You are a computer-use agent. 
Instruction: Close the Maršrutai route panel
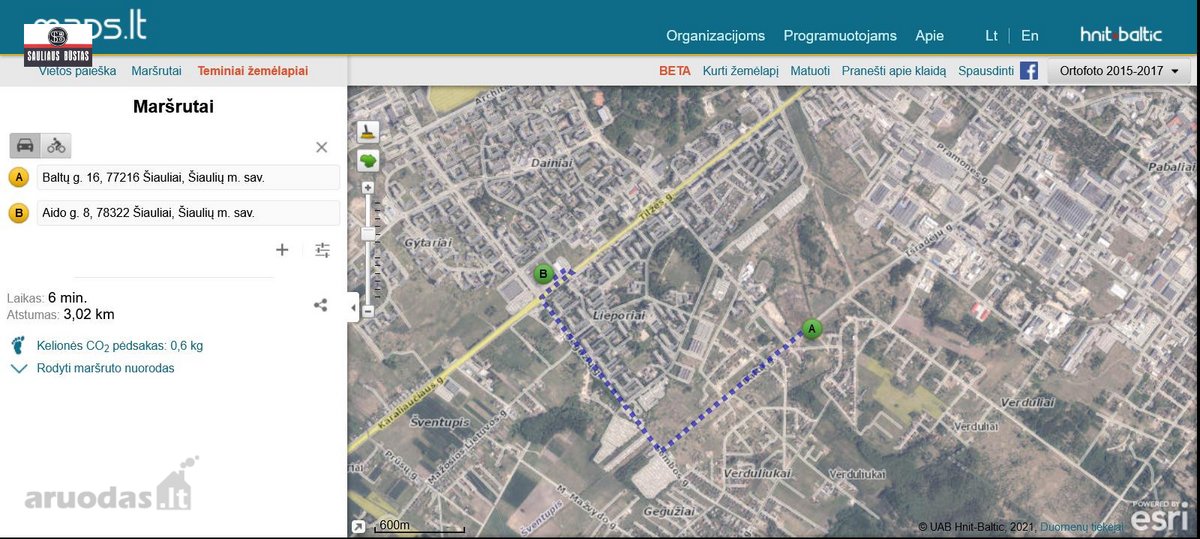click(321, 147)
